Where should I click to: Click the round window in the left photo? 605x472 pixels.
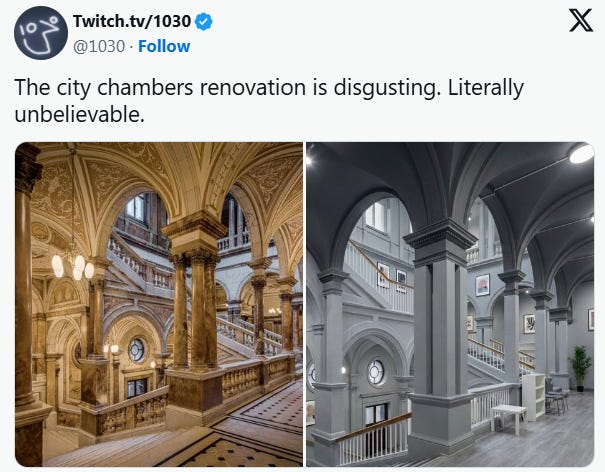[137, 350]
